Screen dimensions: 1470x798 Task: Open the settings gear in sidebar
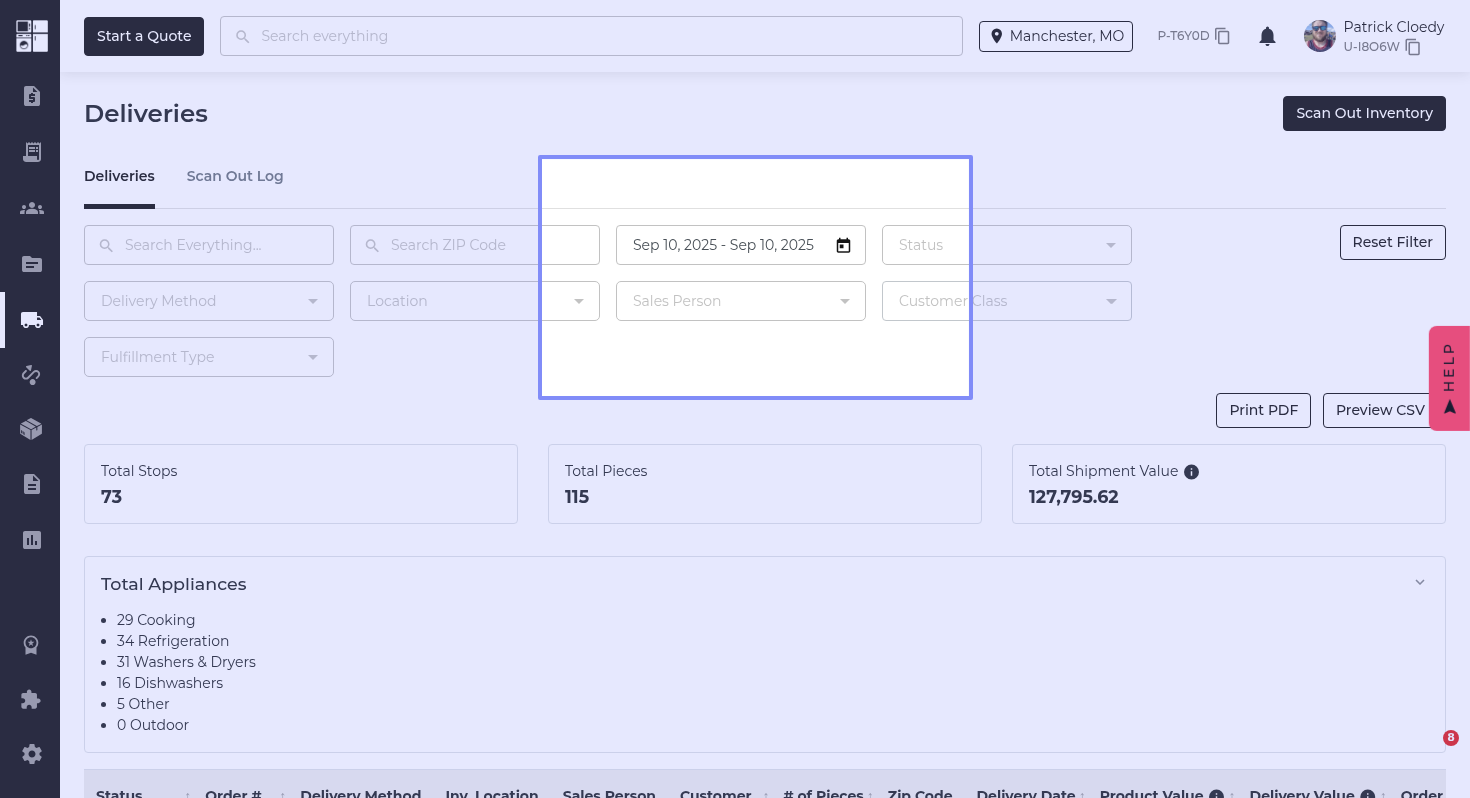coord(31,754)
